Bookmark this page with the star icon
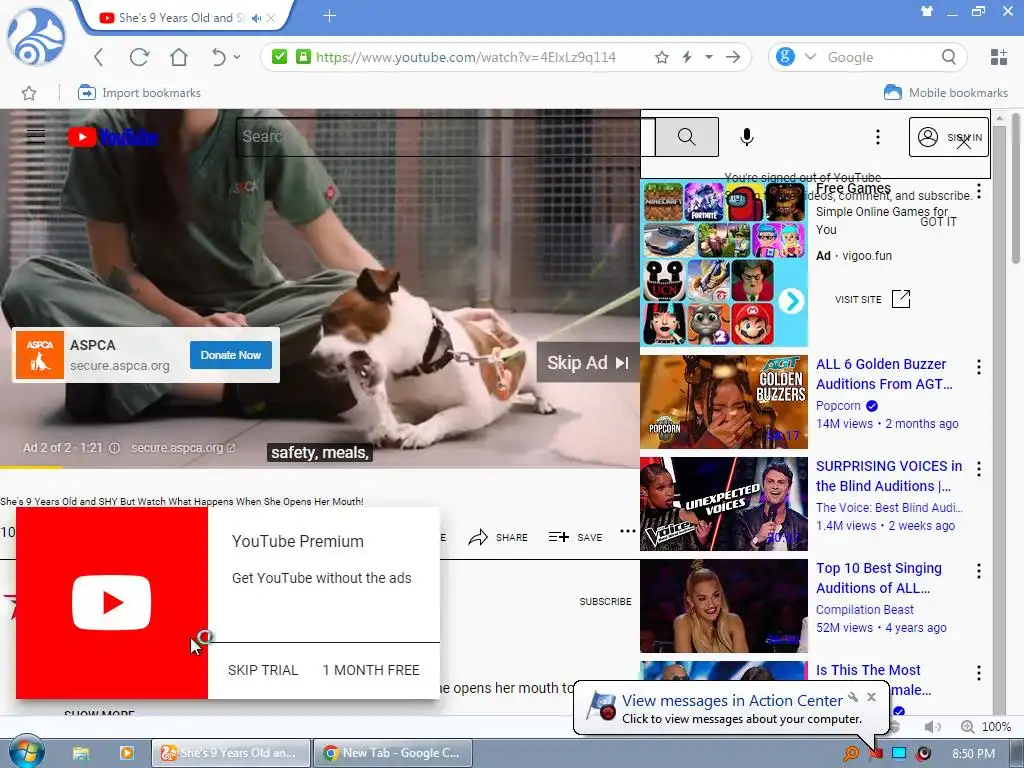 tap(662, 57)
